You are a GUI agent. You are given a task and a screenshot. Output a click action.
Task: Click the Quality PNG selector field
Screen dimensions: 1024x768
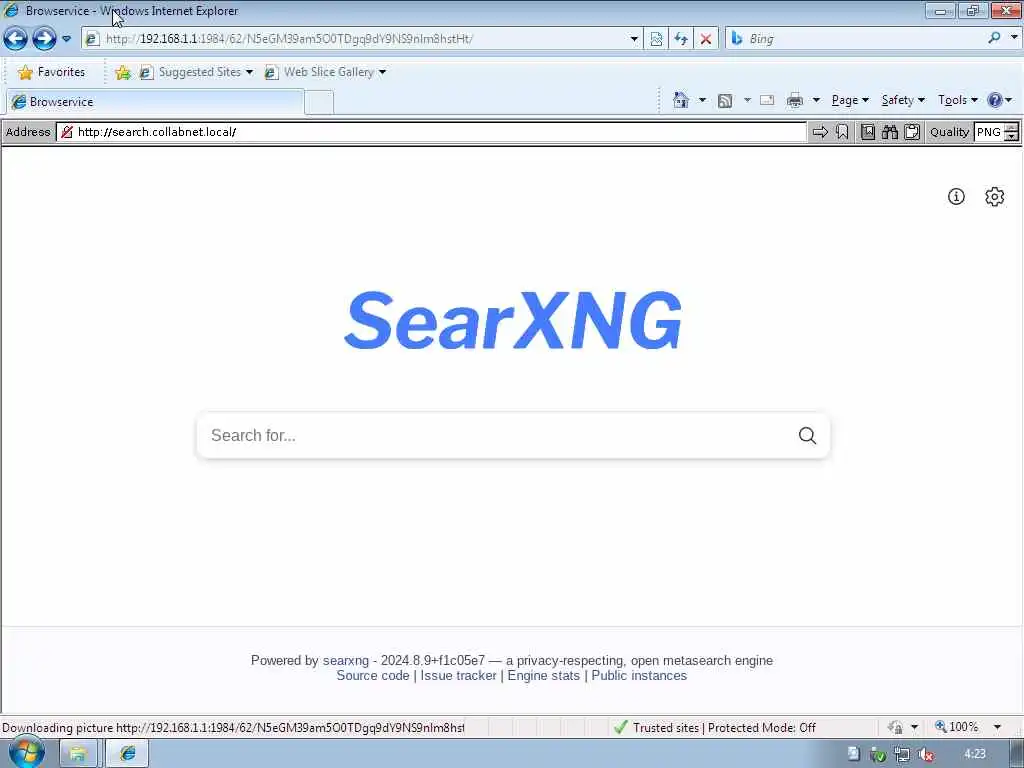tap(989, 132)
